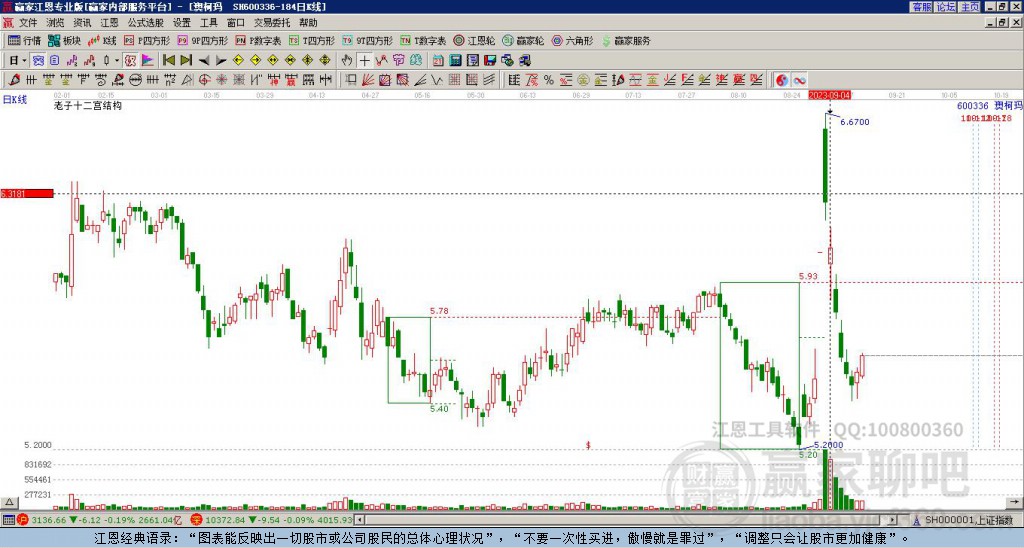Viewport: 1024px width, 548px height.
Task: Open the T四方形 tool
Action: (x=312, y=40)
